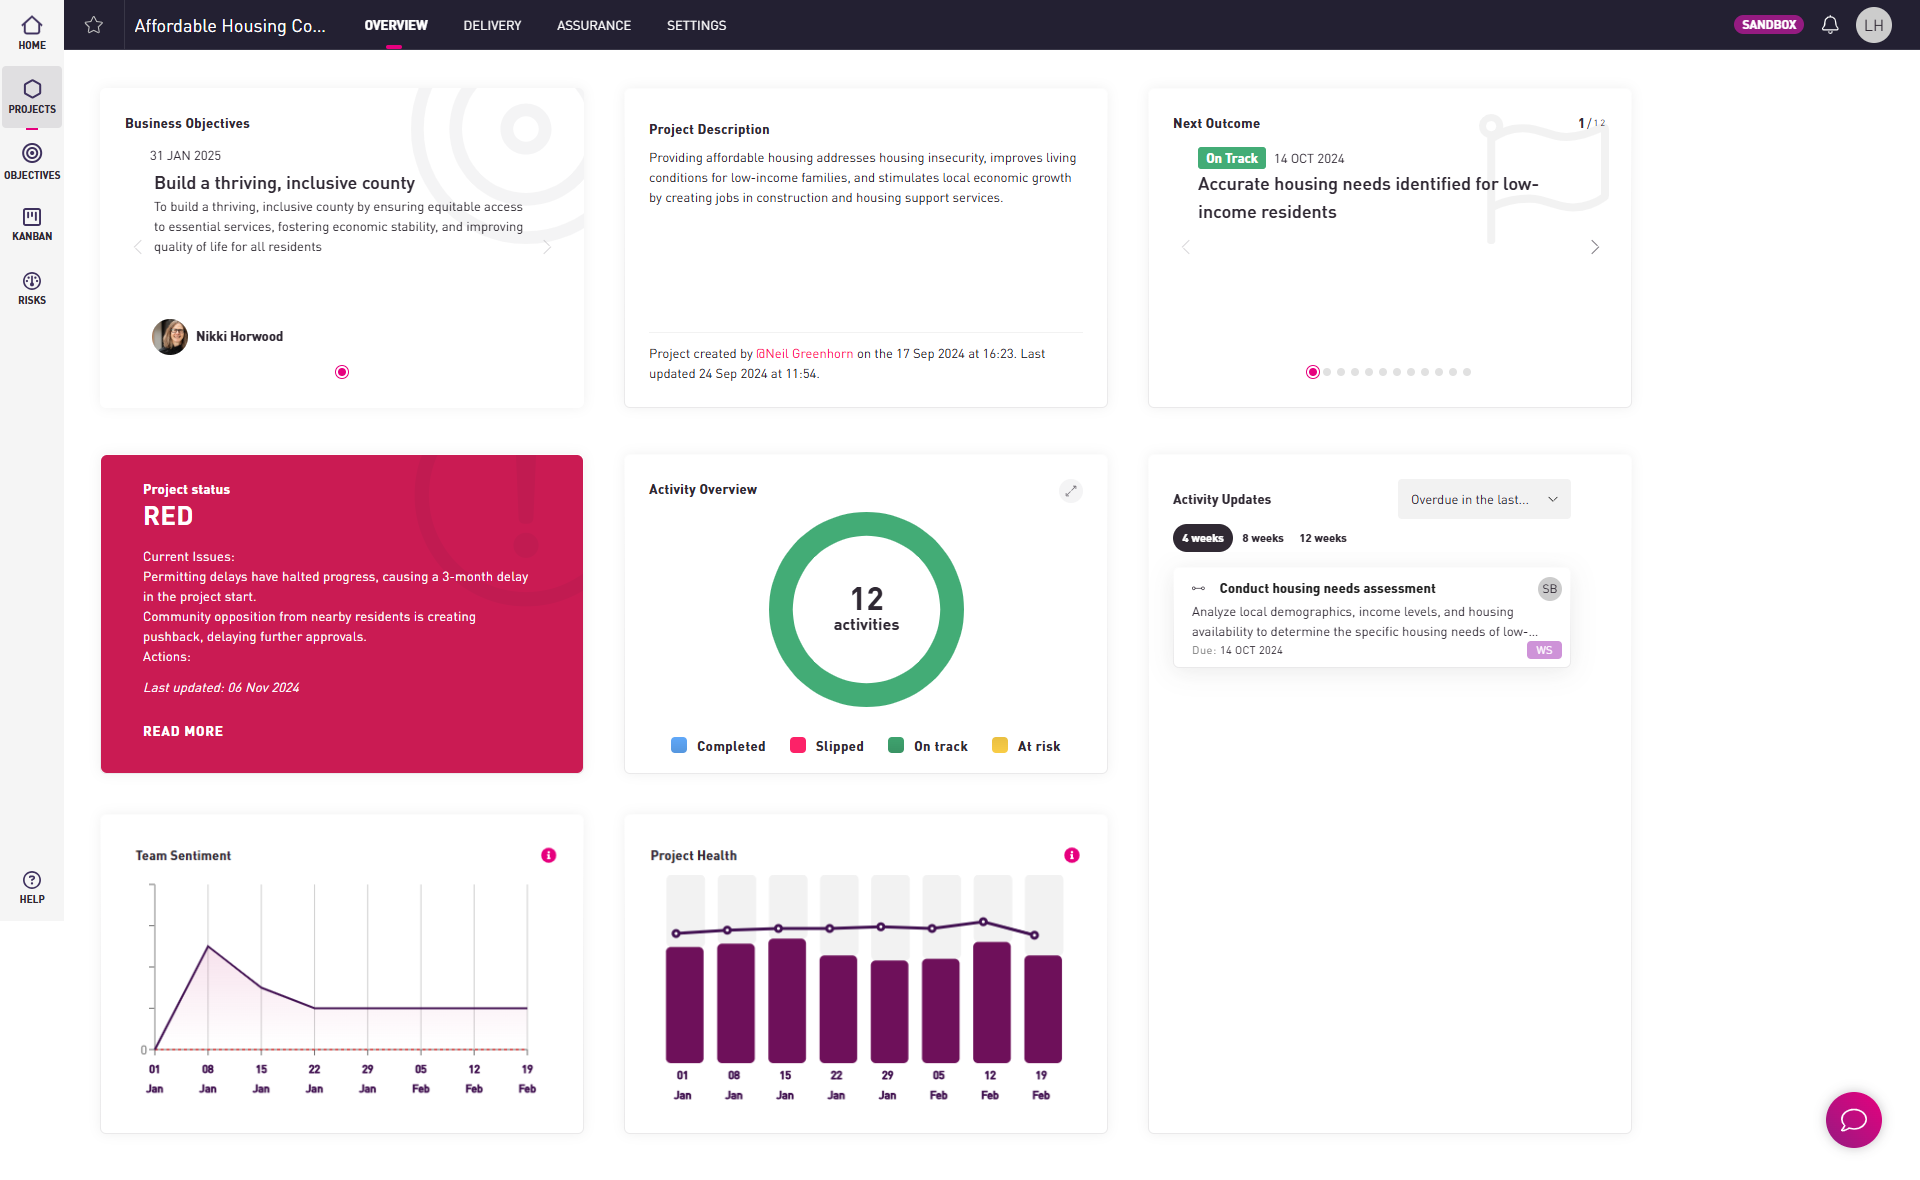1920x1180 pixels.
Task: Click the RED status heading
Action: coord(168,516)
